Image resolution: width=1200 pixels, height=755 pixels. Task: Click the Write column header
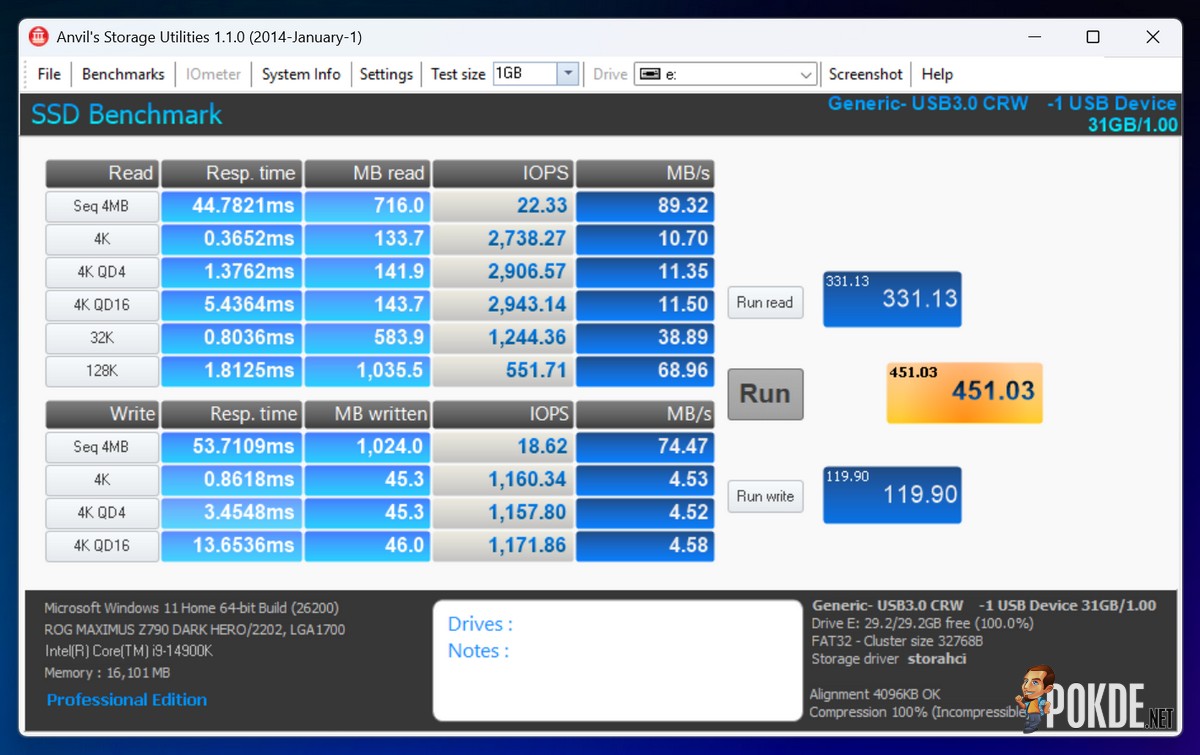tap(102, 414)
